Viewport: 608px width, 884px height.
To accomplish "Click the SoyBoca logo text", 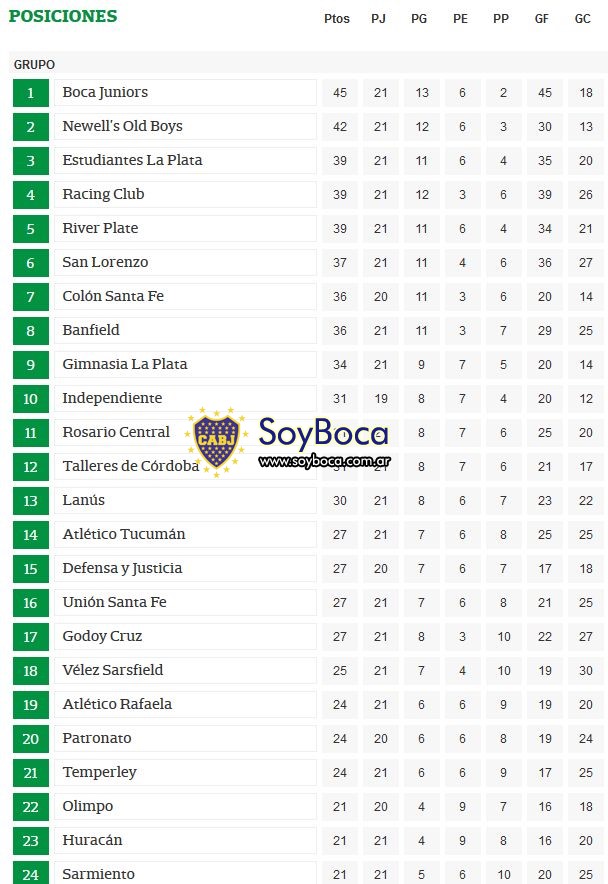I will point(323,434).
